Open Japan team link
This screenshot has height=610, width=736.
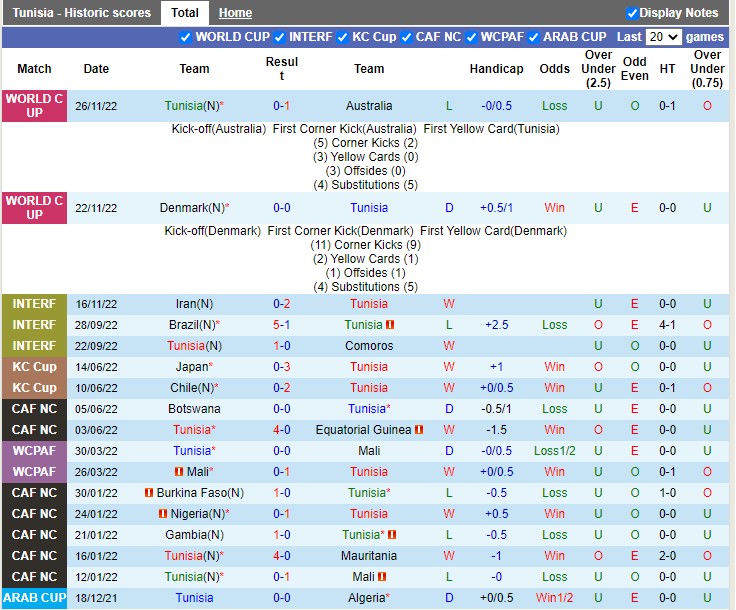[192, 367]
